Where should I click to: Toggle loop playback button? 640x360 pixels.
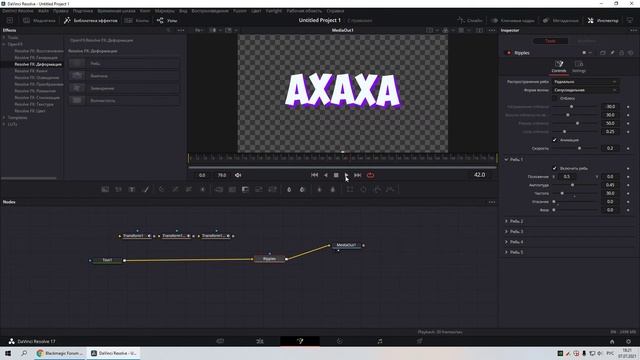click(x=371, y=175)
